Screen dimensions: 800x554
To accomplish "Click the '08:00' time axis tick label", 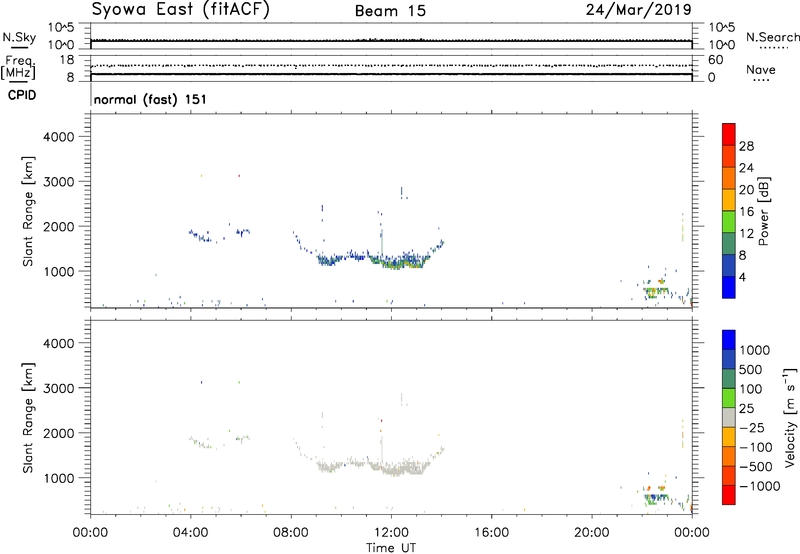I will click(291, 533).
